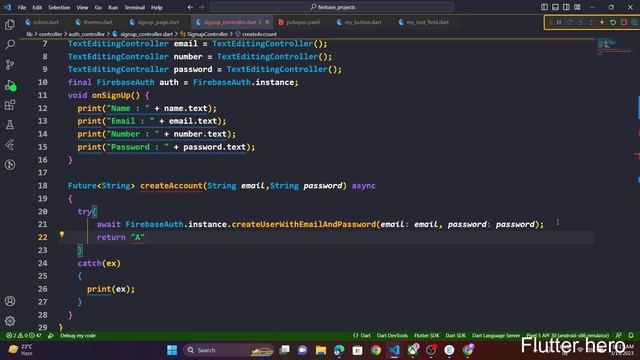Pause the debug session
Image resolution: width=640 pixels, height=360 pixels.
click(x=559, y=22)
